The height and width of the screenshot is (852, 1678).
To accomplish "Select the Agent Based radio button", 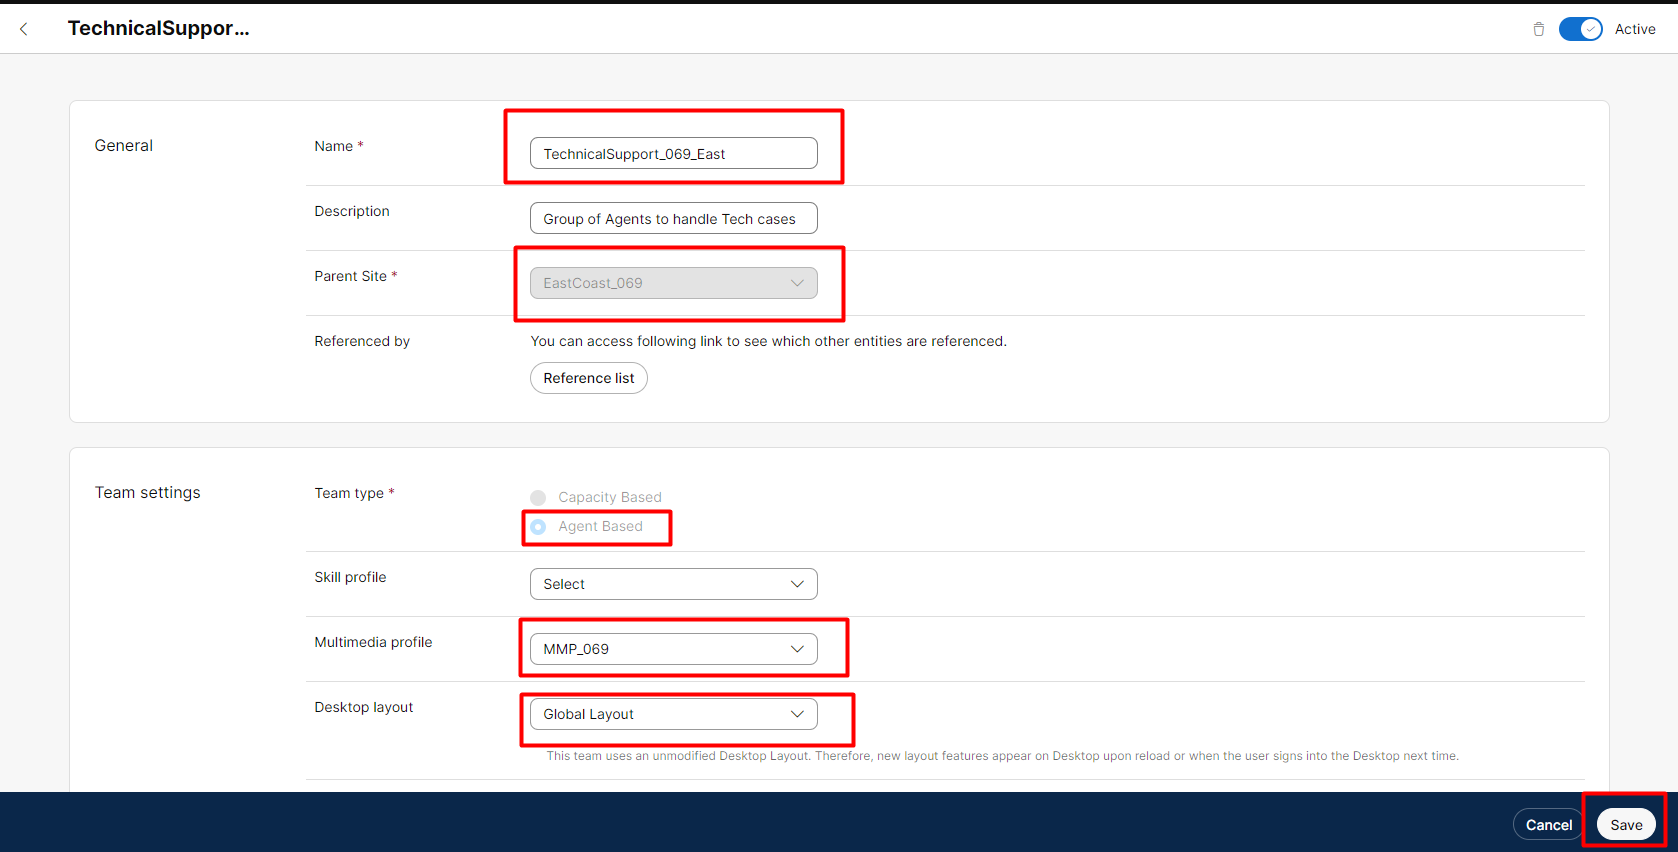I will coord(538,526).
